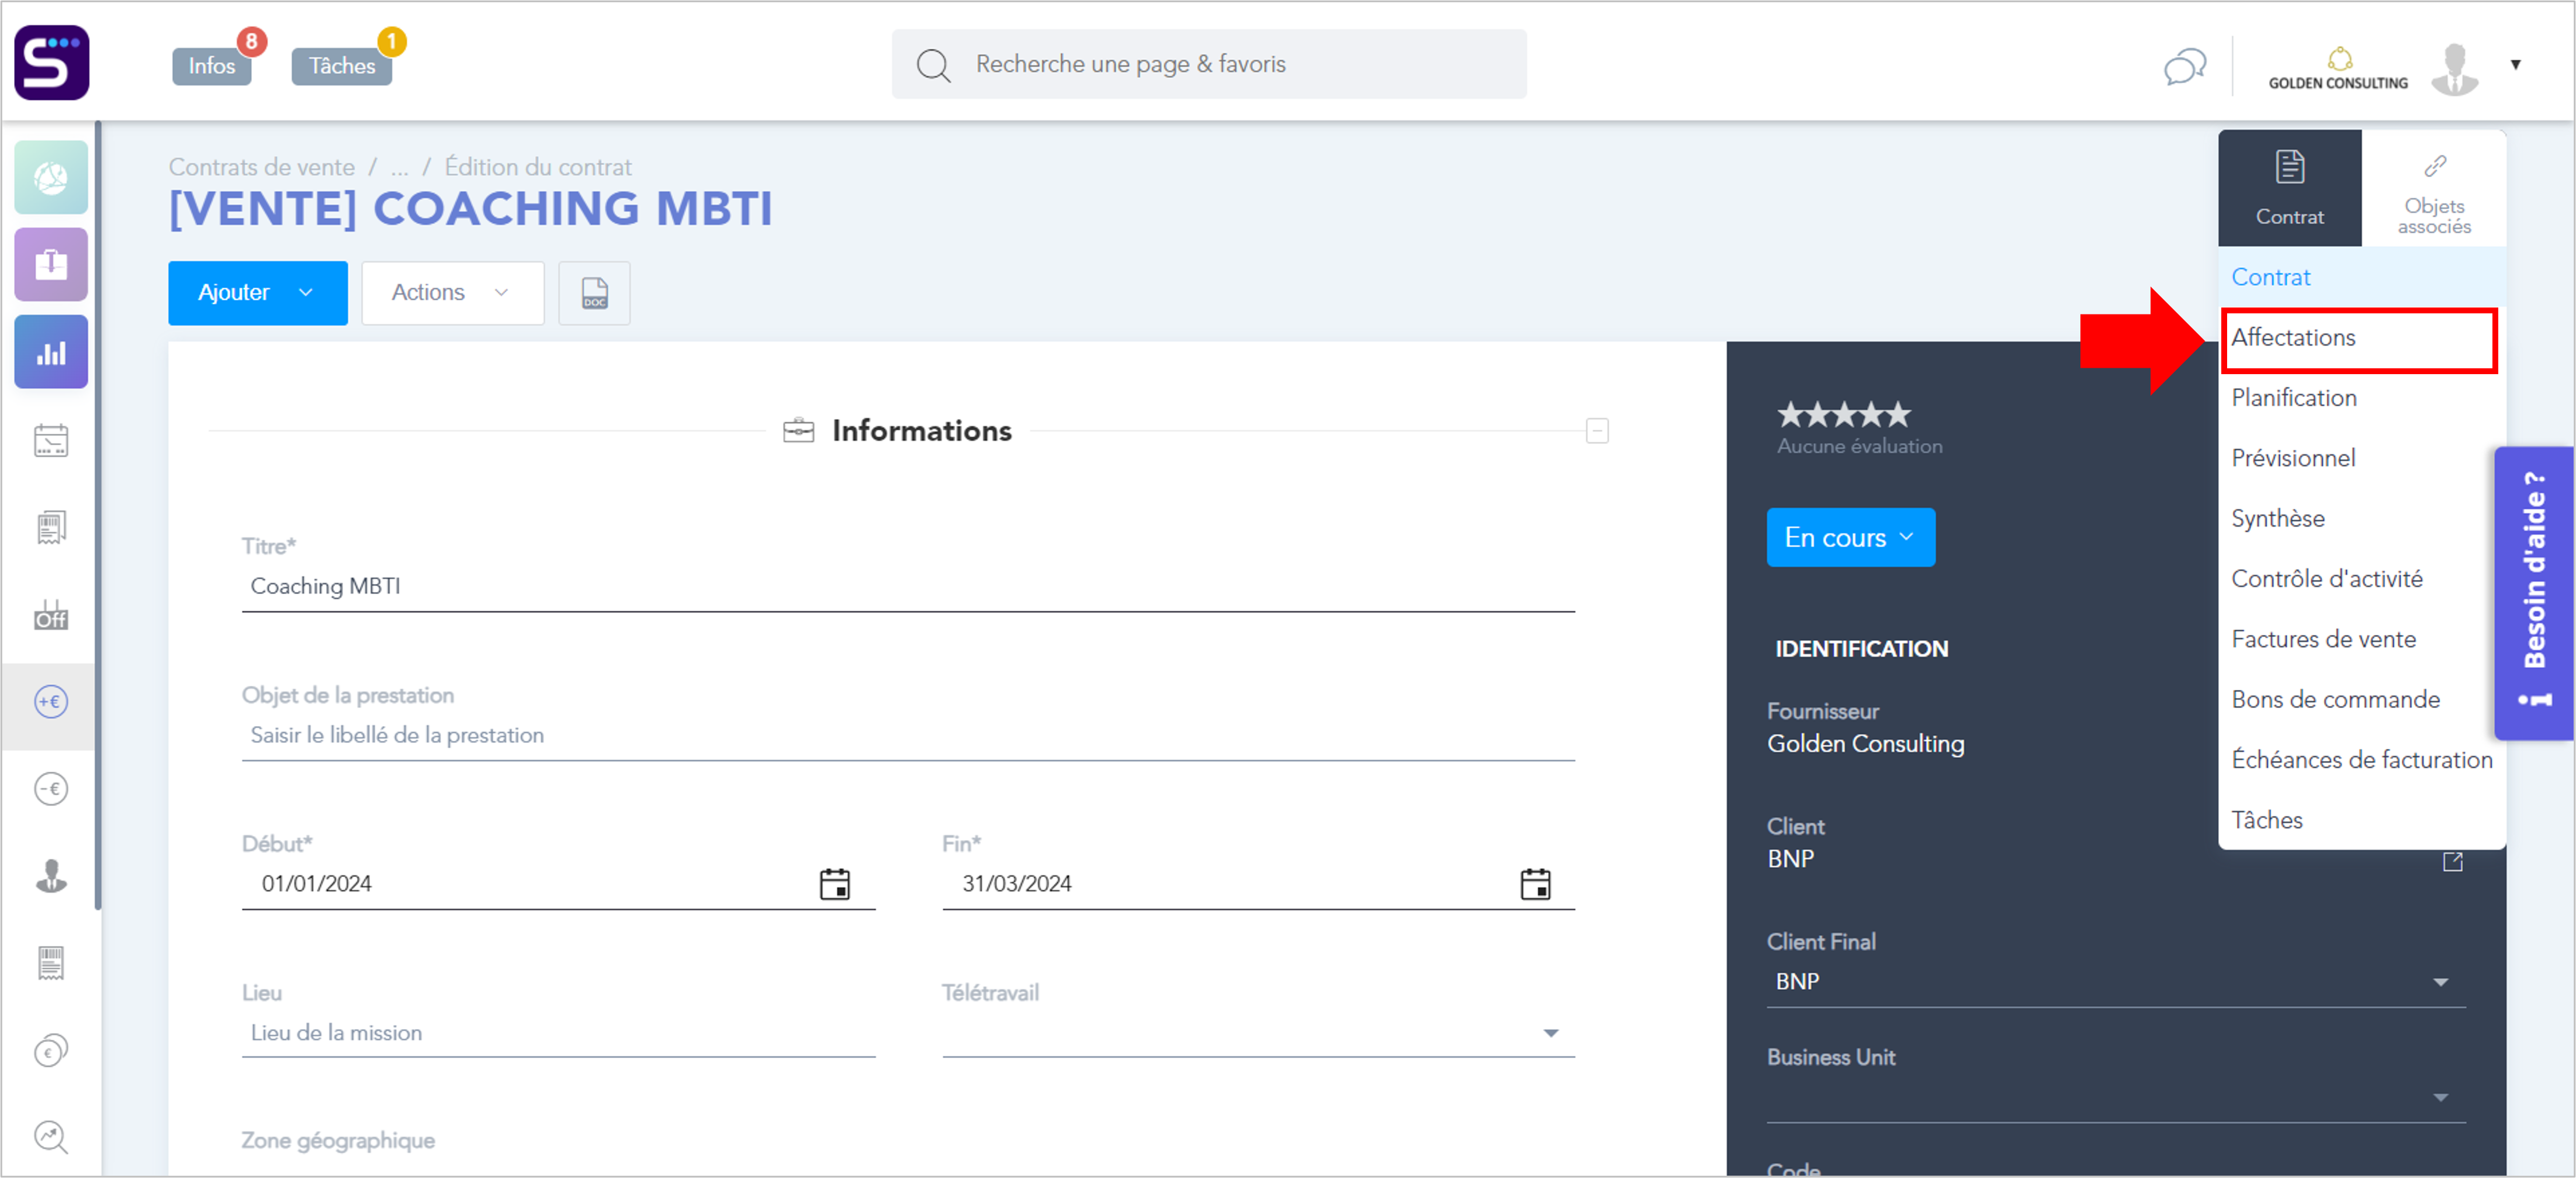Click the Objet de la prestation field

click(x=907, y=735)
